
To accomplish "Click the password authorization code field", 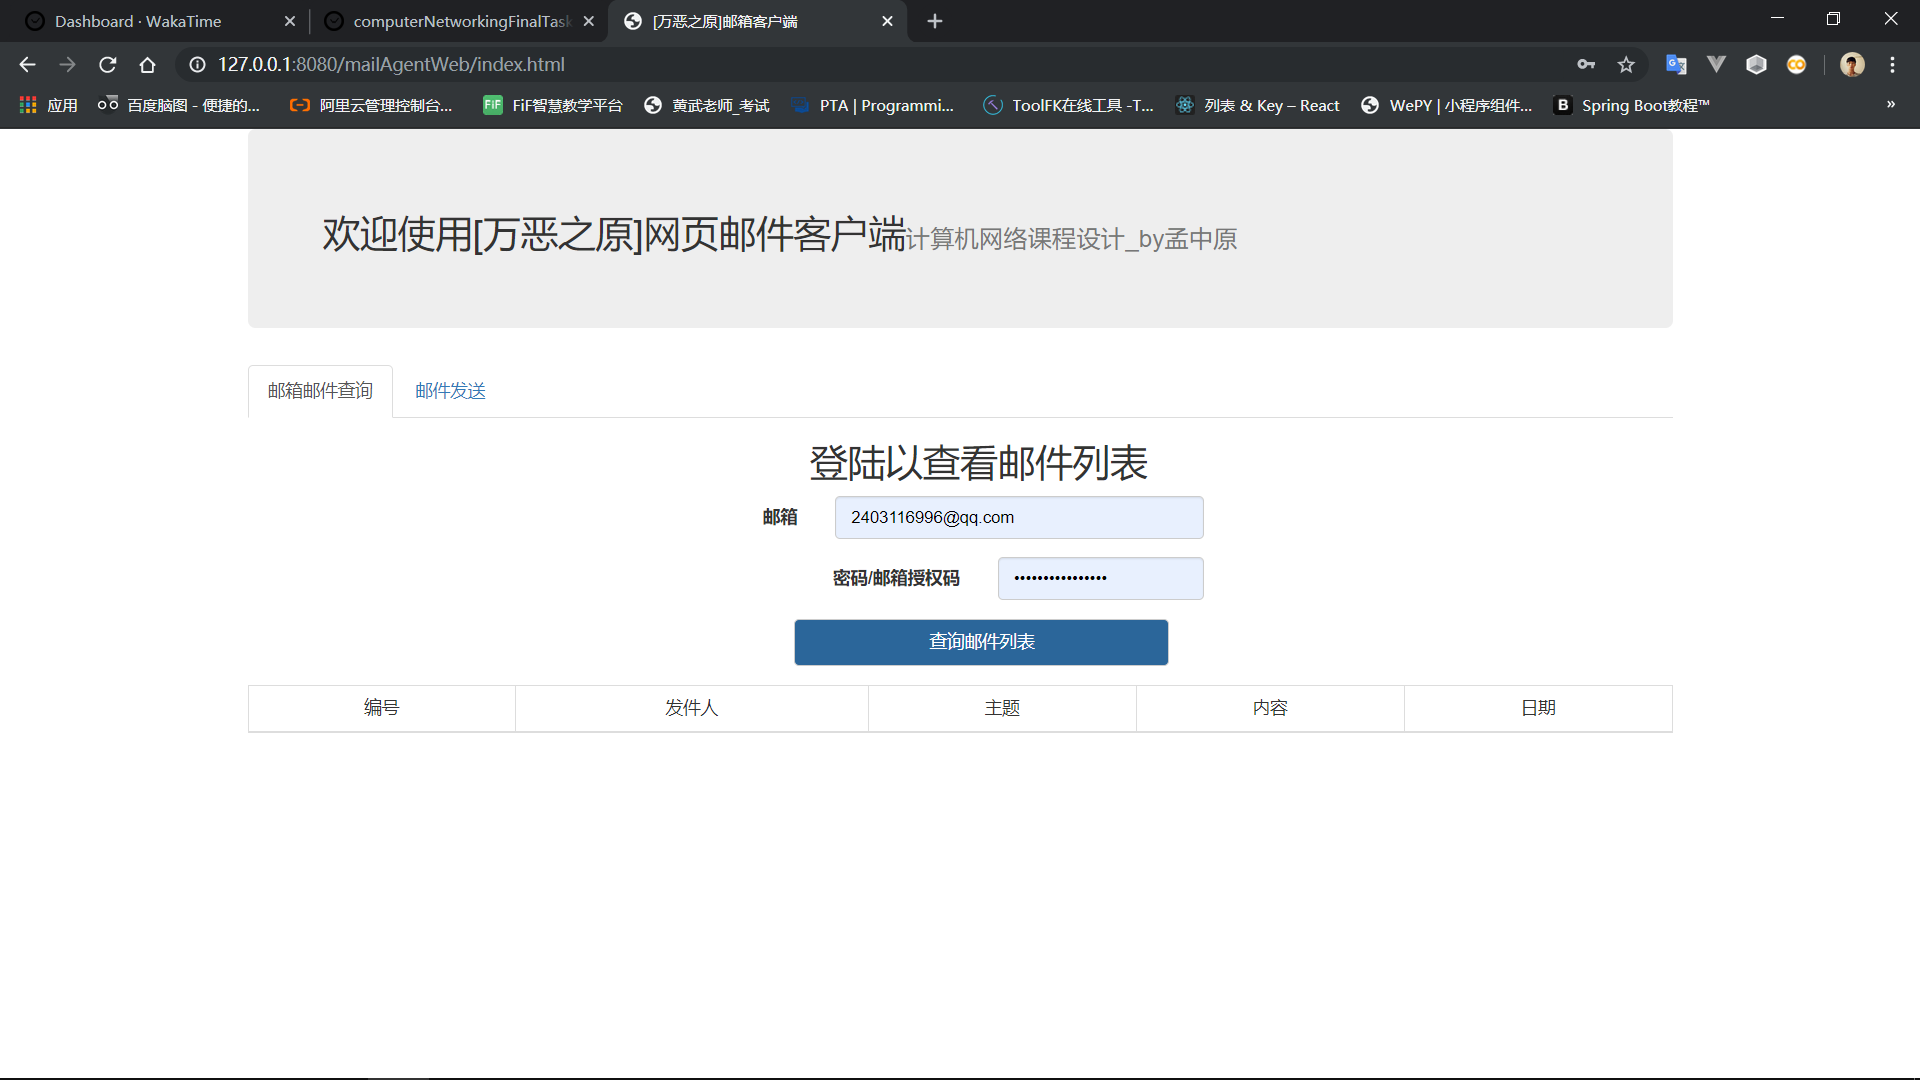I will pos(1100,579).
